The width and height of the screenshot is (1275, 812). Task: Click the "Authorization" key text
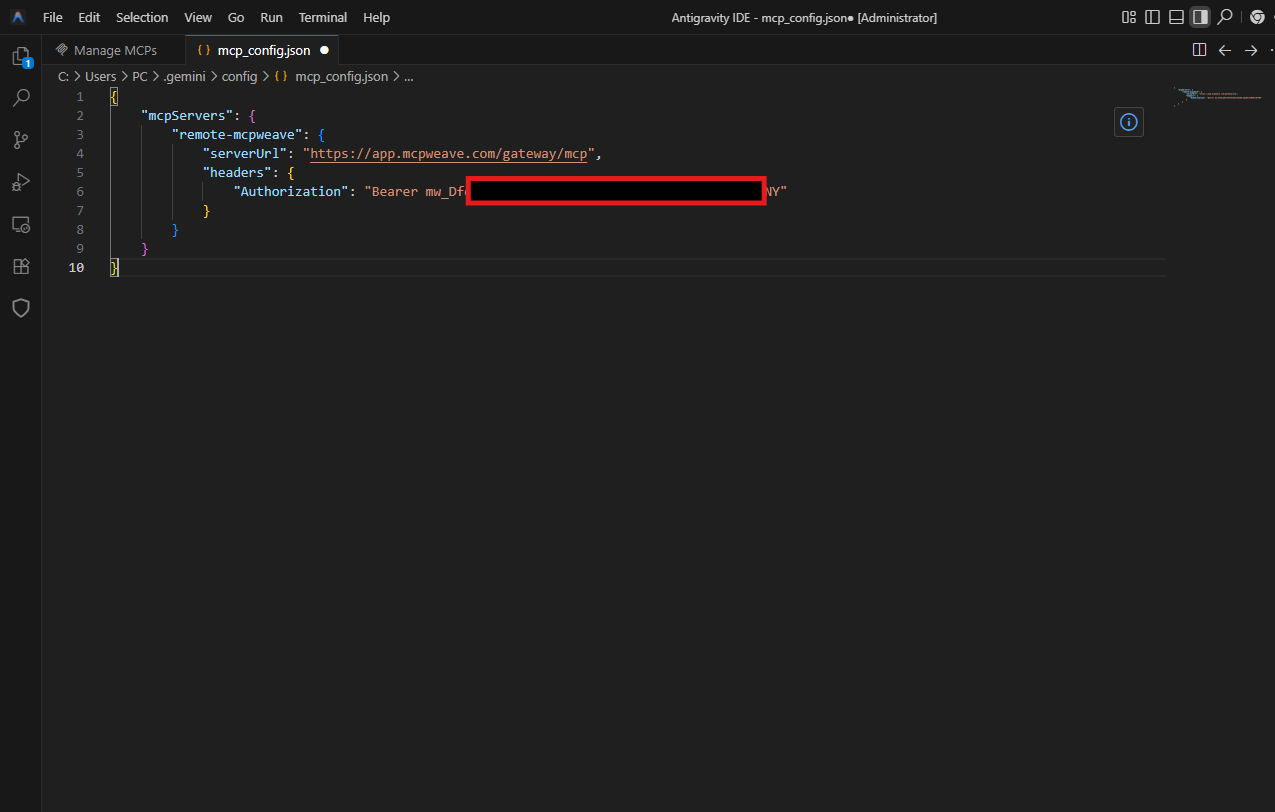click(291, 191)
